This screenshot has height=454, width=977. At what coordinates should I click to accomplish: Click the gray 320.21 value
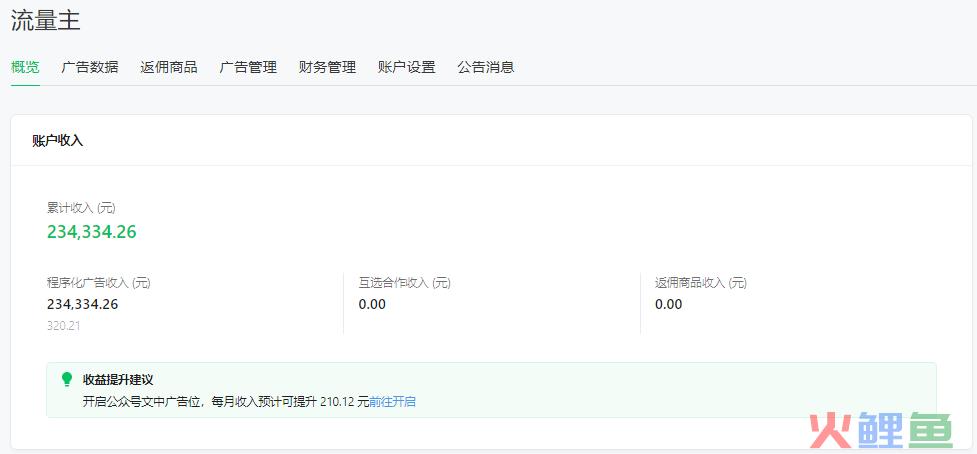pos(64,326)
